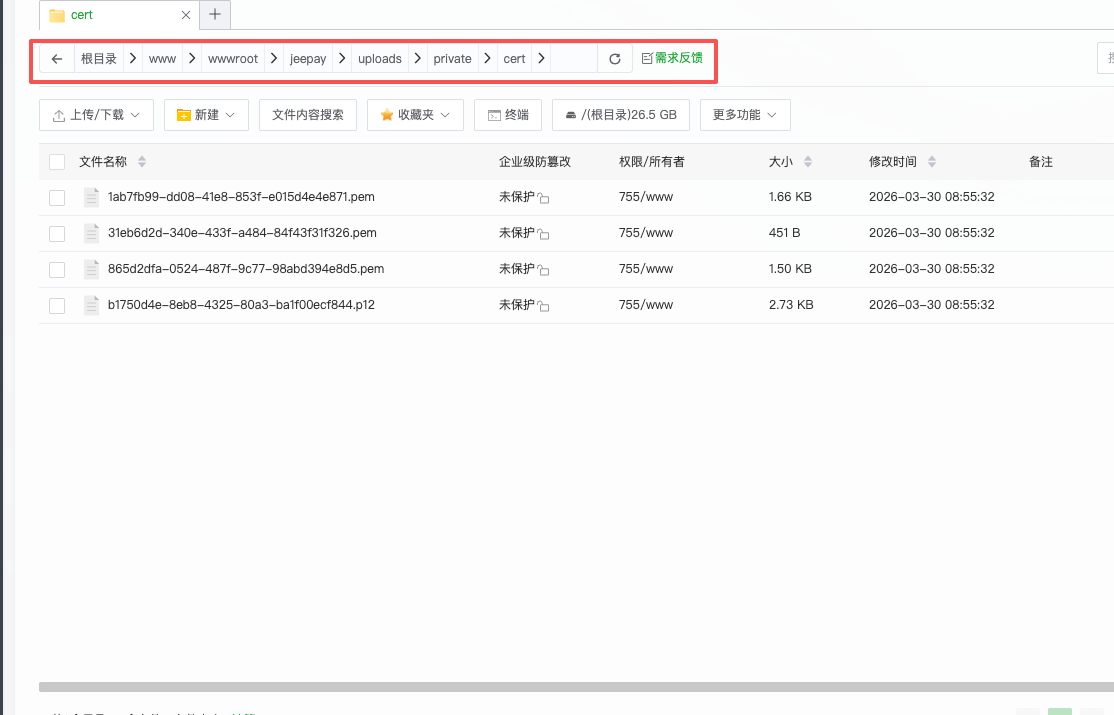Sort by 大小 column arrows
The width and height of the screenshot is (1114, 715).
coord(808,162)
